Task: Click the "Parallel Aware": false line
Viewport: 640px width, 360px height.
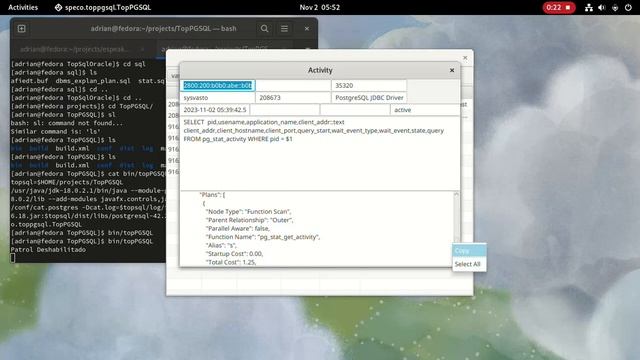Action: (238, 228)
